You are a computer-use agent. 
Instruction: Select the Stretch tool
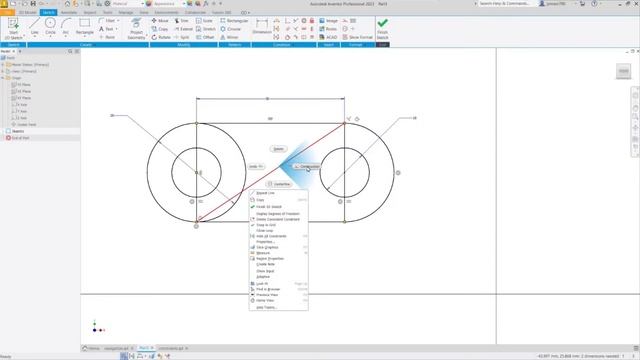[206, 29]
